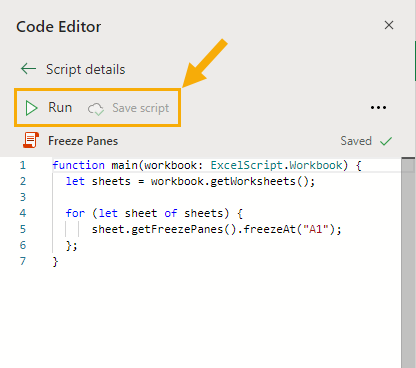The width and height of the screenshot is (416, 368).
Task: Click the Code Editor title
Action: (59, 27)
